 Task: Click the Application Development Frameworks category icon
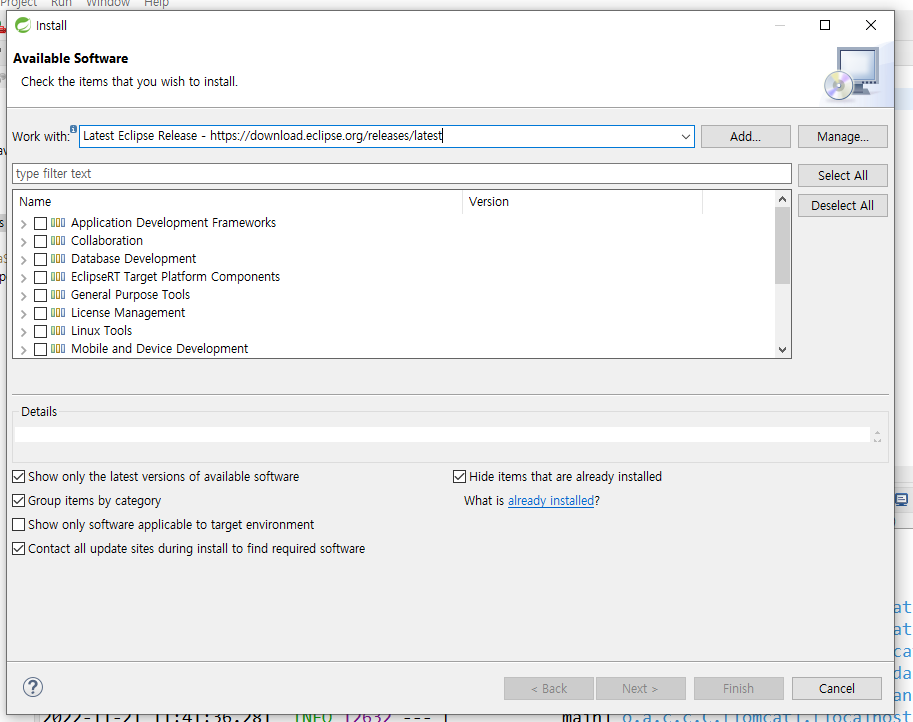pyautogui.click(x=58, y=222)
